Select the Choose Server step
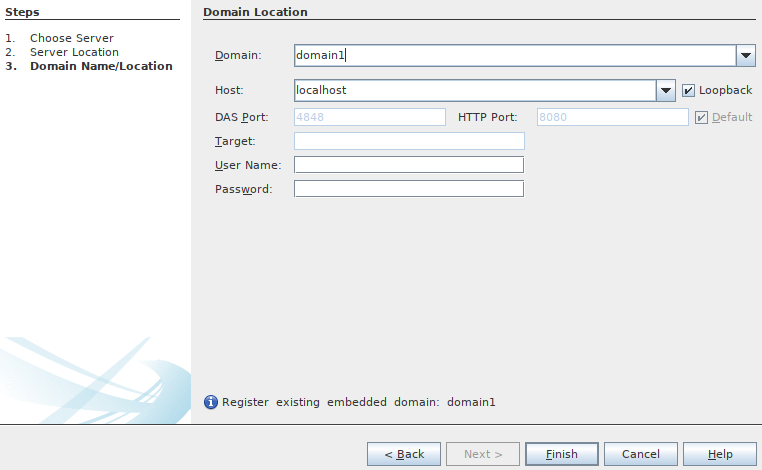This screenshot has width=762, height=470. click(71, 38)
